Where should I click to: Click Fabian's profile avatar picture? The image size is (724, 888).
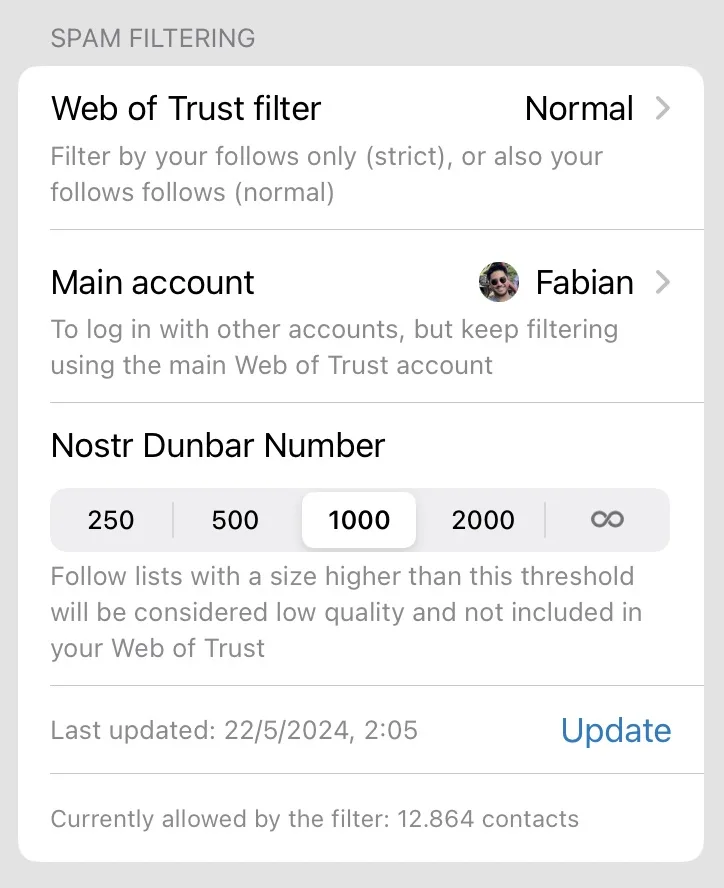point(499,283)
